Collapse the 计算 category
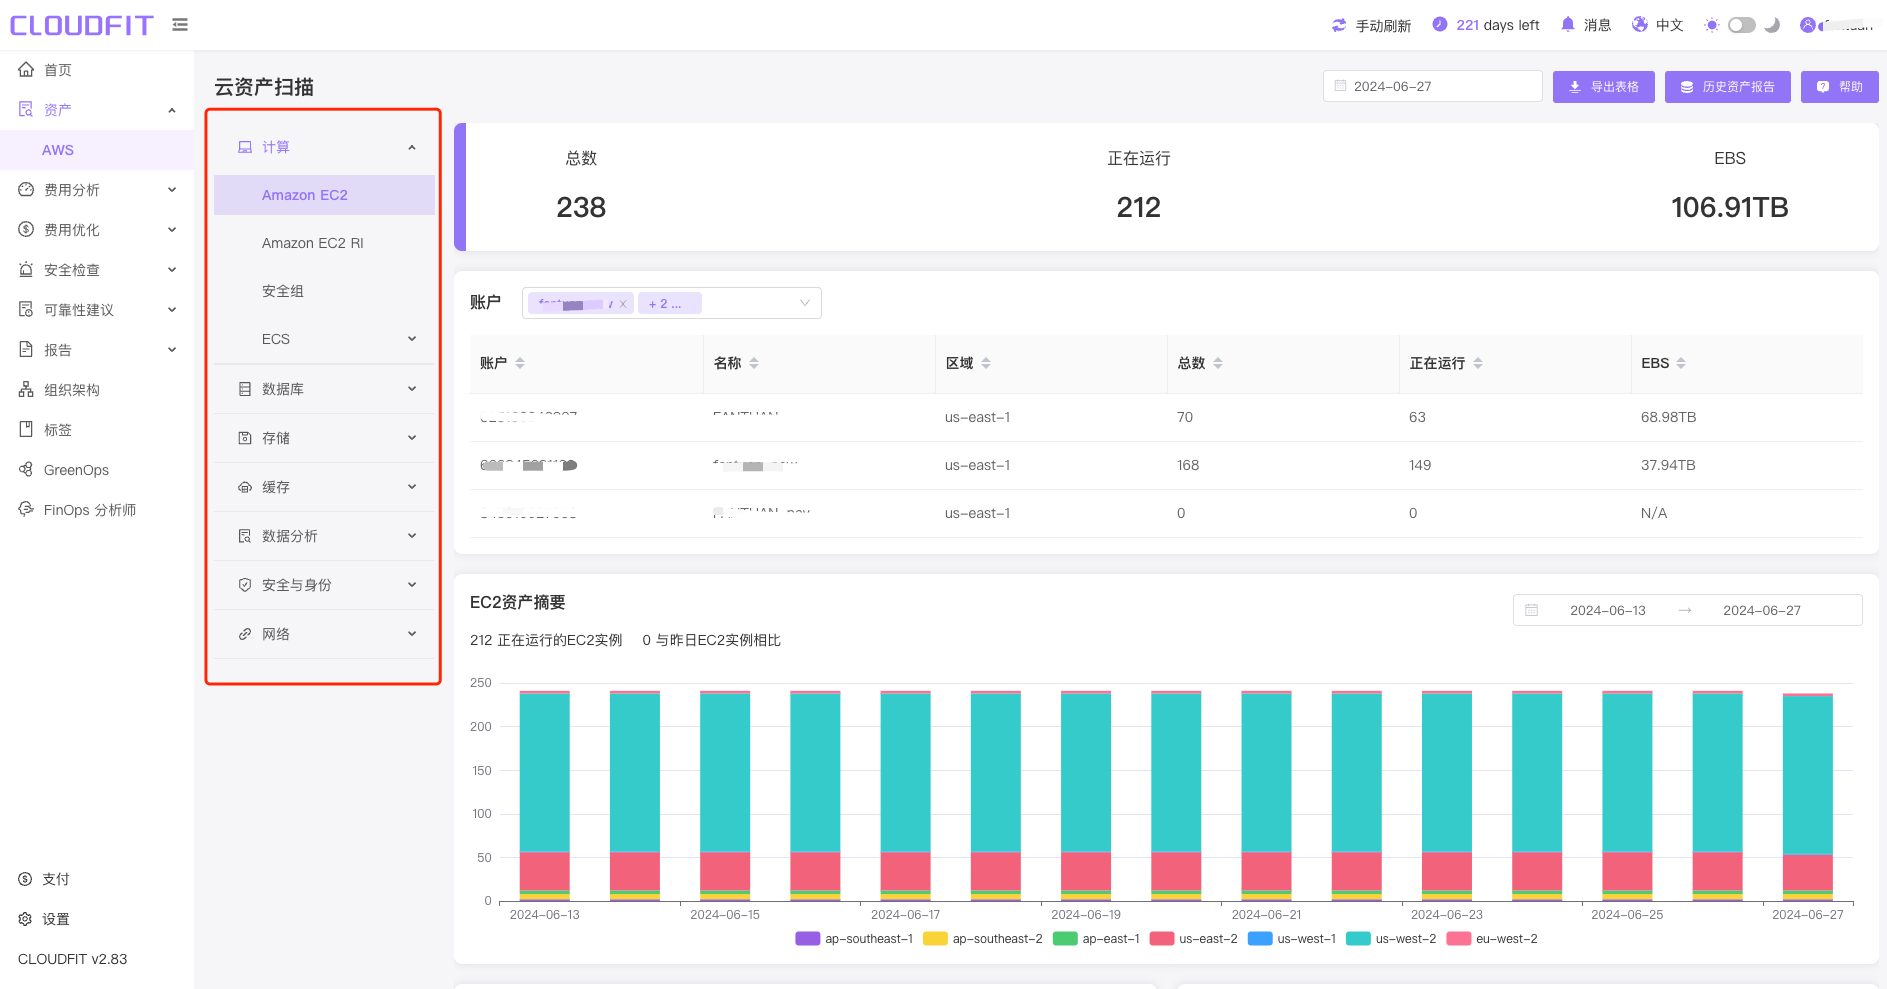 pos(411,147)
